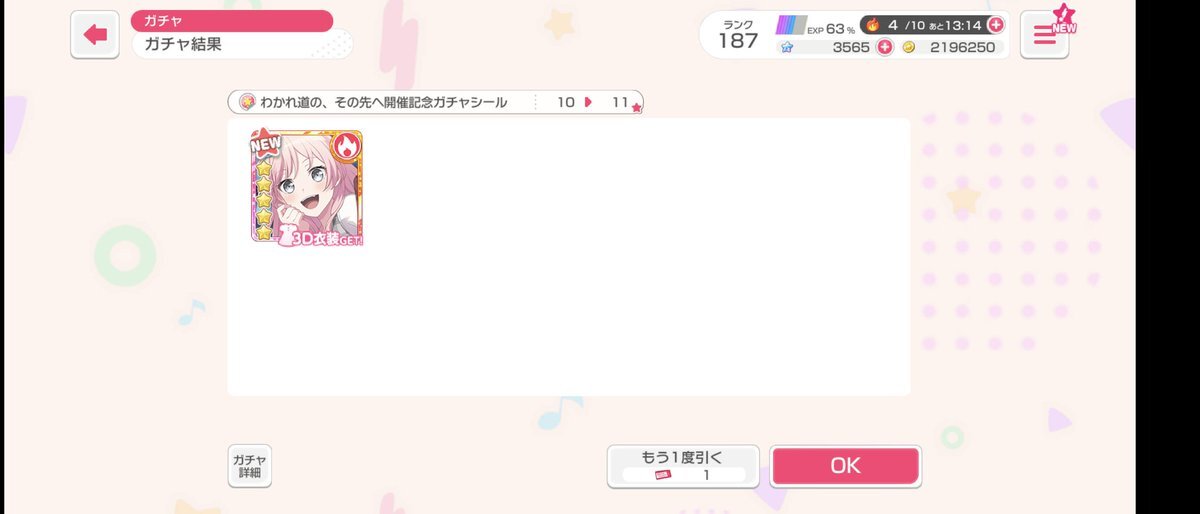The height and width of the screenshot is (514, 1200).
Task: Buy stars with the plus next to 3565
Action: pyautogui.click(x=884, y=47)
